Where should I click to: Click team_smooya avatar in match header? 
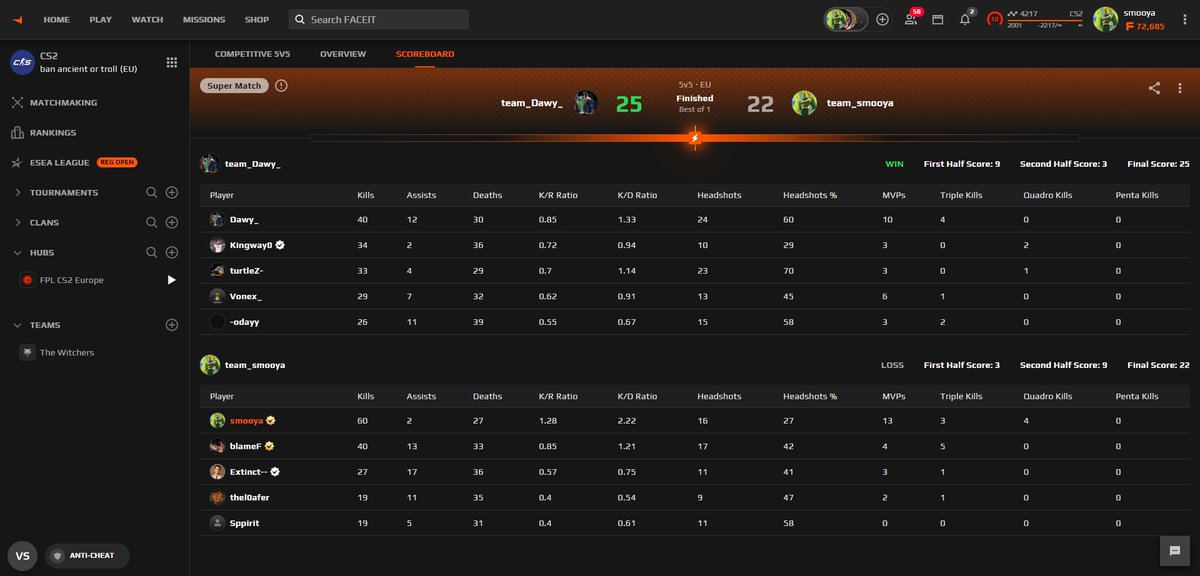(x=804, y=103)
